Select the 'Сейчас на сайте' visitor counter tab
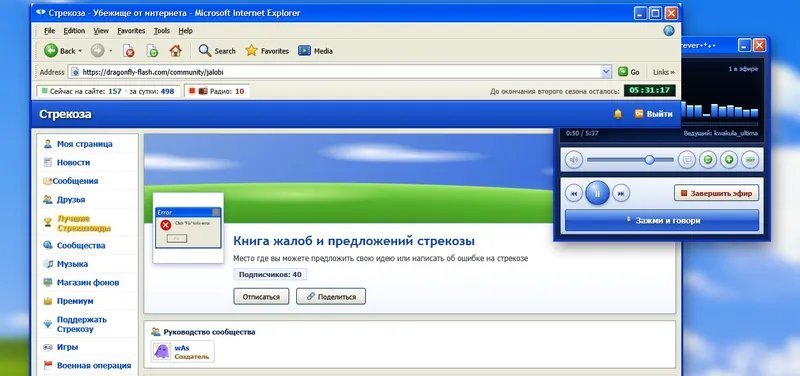Viewport: 800px width, 376px height. (x=108, y=91)
